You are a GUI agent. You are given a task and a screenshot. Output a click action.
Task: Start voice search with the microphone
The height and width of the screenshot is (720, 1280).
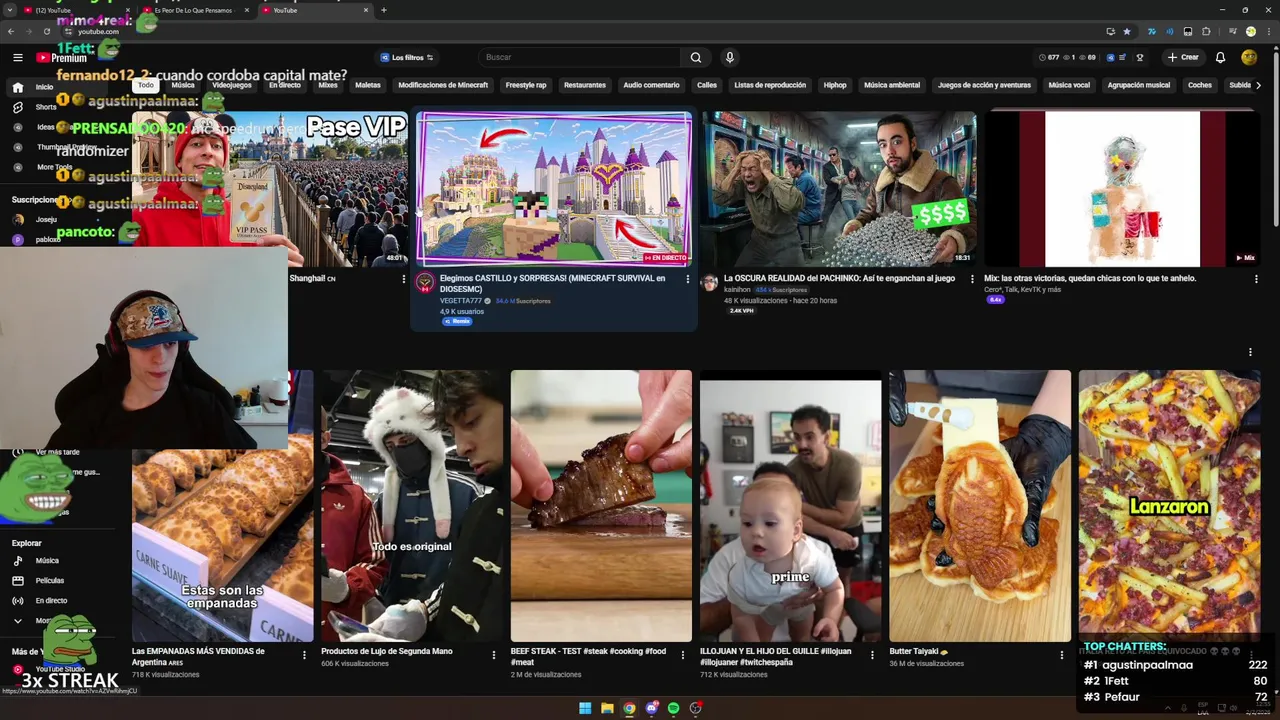[730, 57]
